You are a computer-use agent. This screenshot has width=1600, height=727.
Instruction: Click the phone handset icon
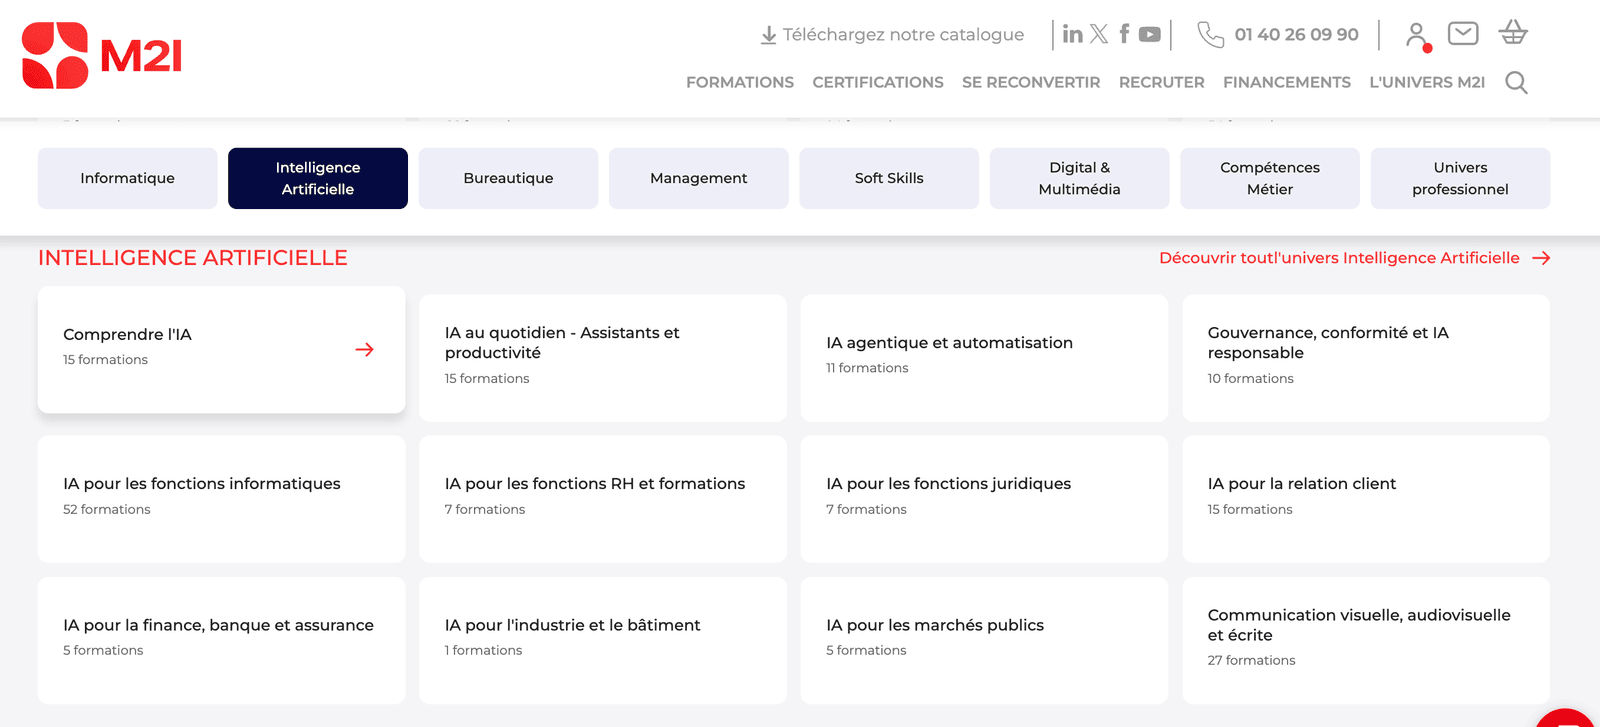point(1211,35)
